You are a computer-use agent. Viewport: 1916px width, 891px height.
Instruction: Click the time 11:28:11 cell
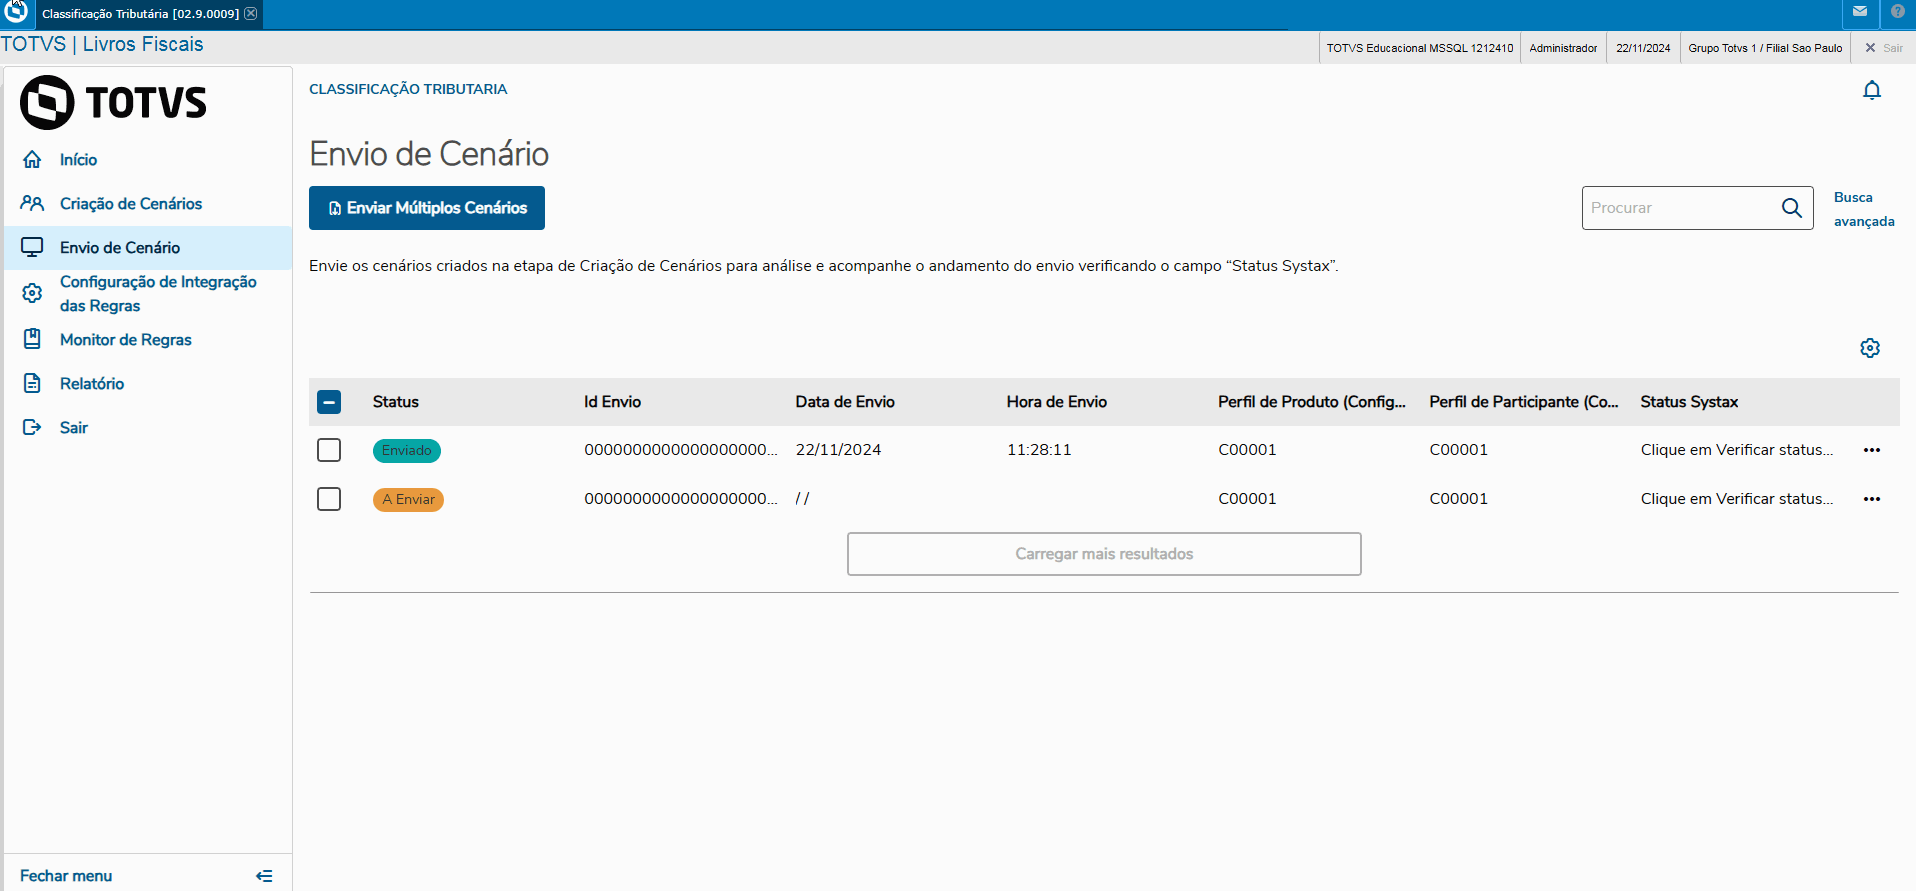coord(1039,450)
